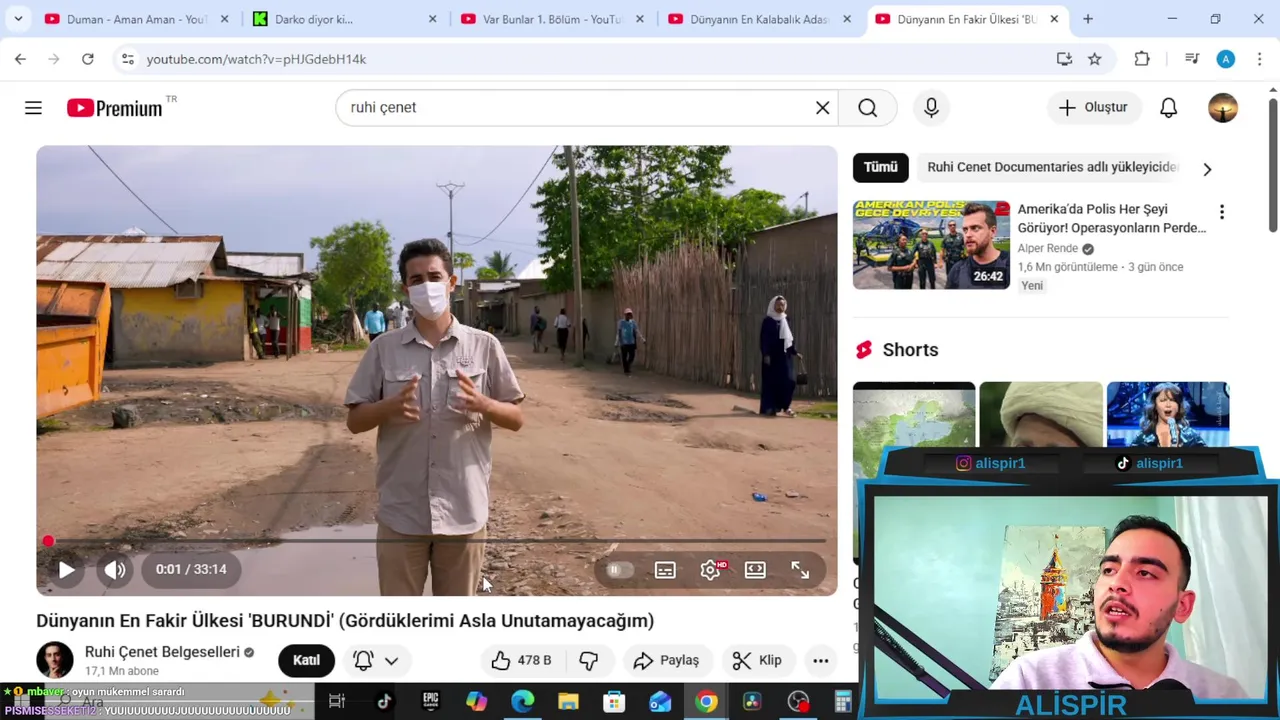Dislike the video
Image resolution: width=1280 pixels, height=720 pixels.
point(589,660)
